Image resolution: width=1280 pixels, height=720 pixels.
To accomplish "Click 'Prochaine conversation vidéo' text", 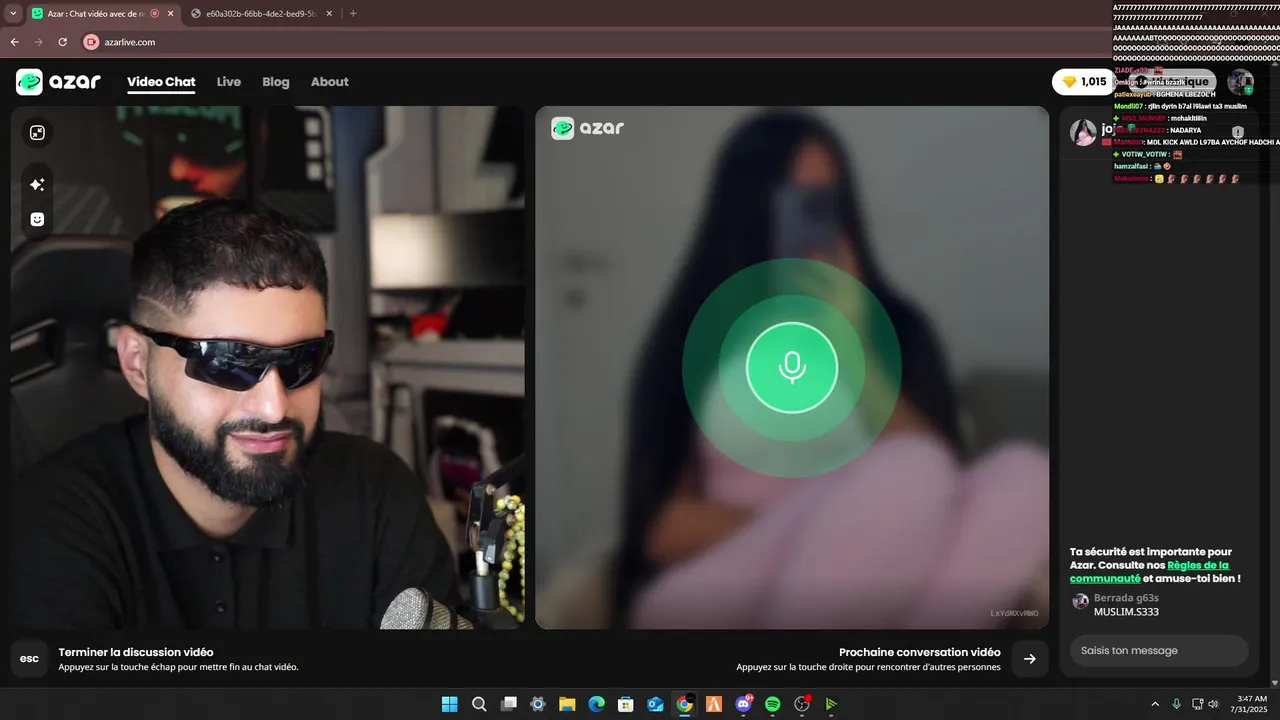I will (x=920, y=652).
